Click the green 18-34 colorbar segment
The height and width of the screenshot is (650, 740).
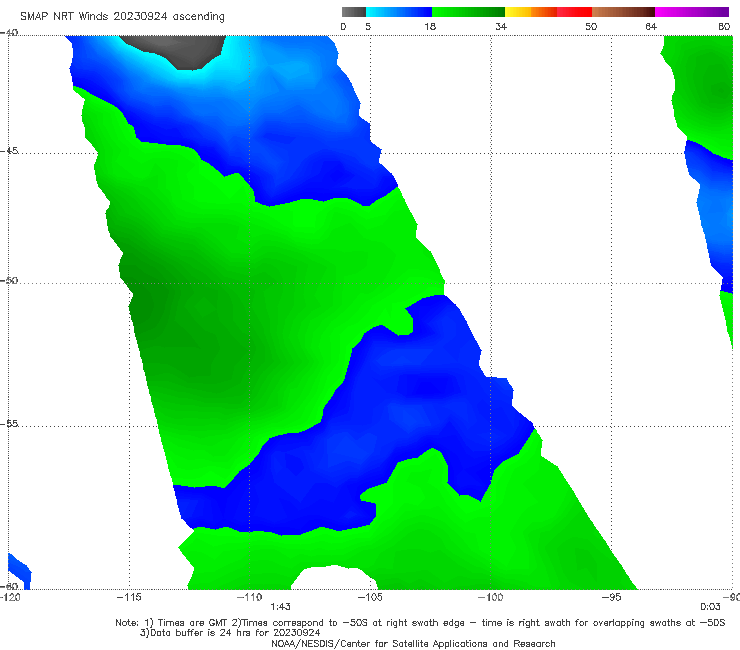tap(468, 12)
